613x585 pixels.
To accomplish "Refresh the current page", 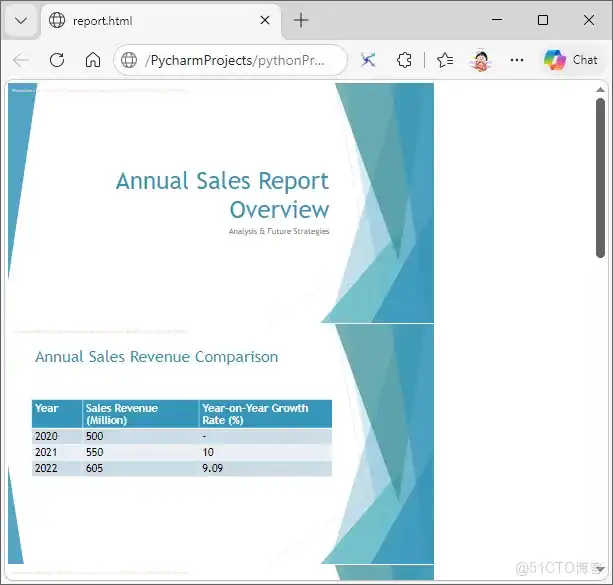I will click(x=57, y=60).
